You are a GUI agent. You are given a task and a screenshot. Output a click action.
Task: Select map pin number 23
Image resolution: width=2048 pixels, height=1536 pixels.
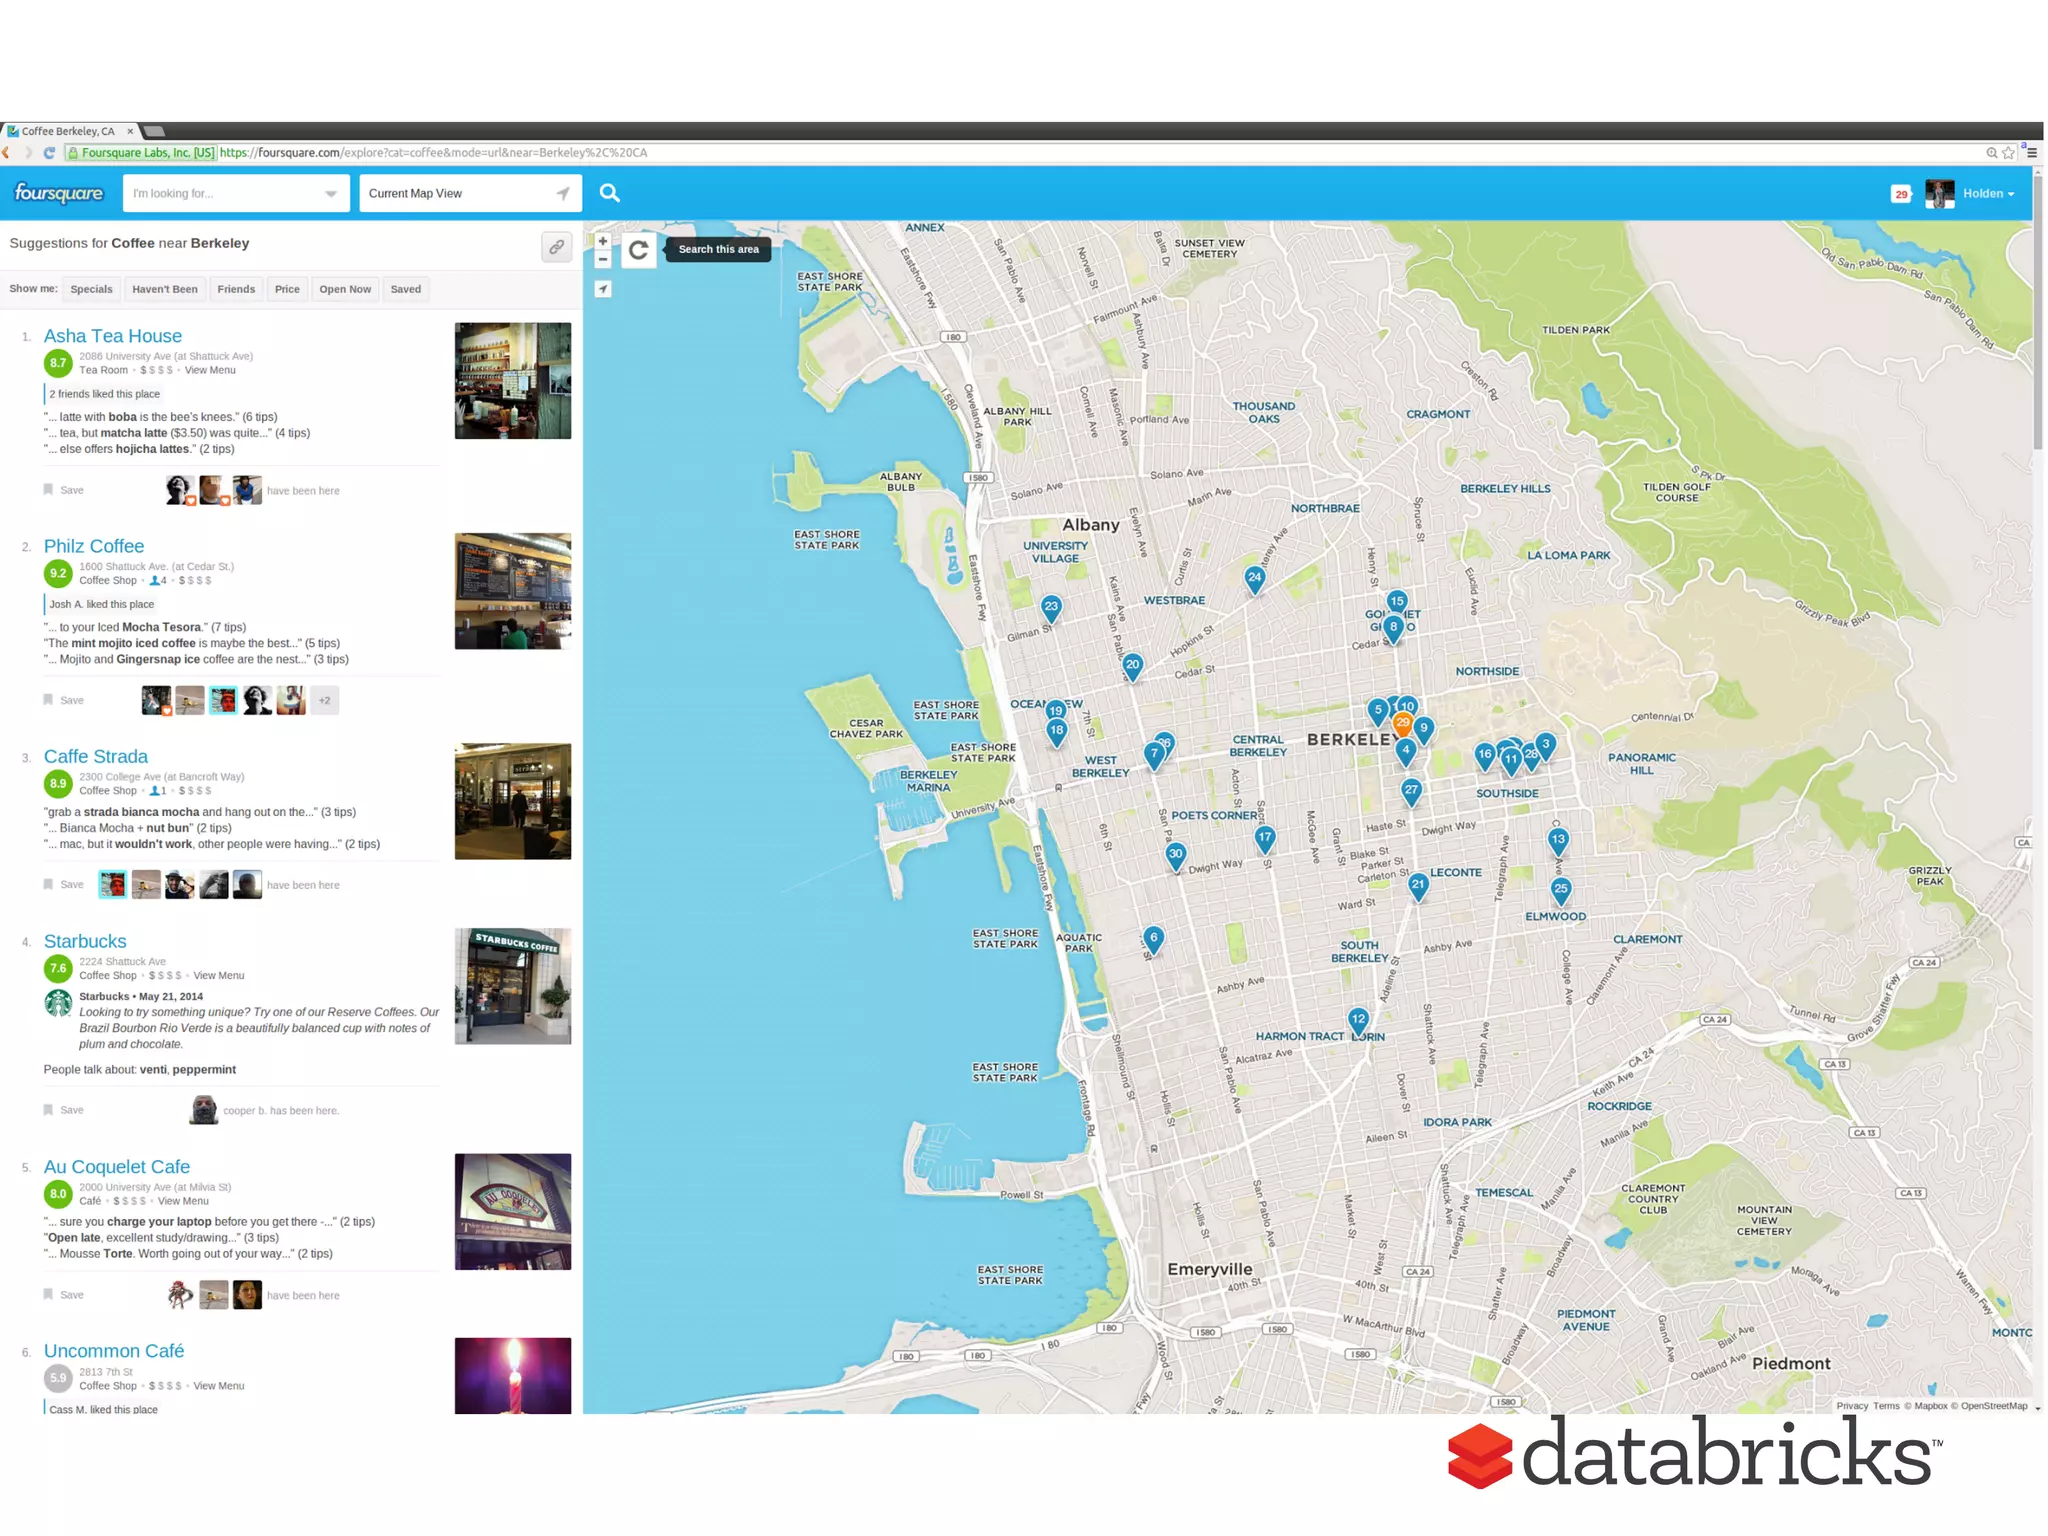tap(1050, 608)
